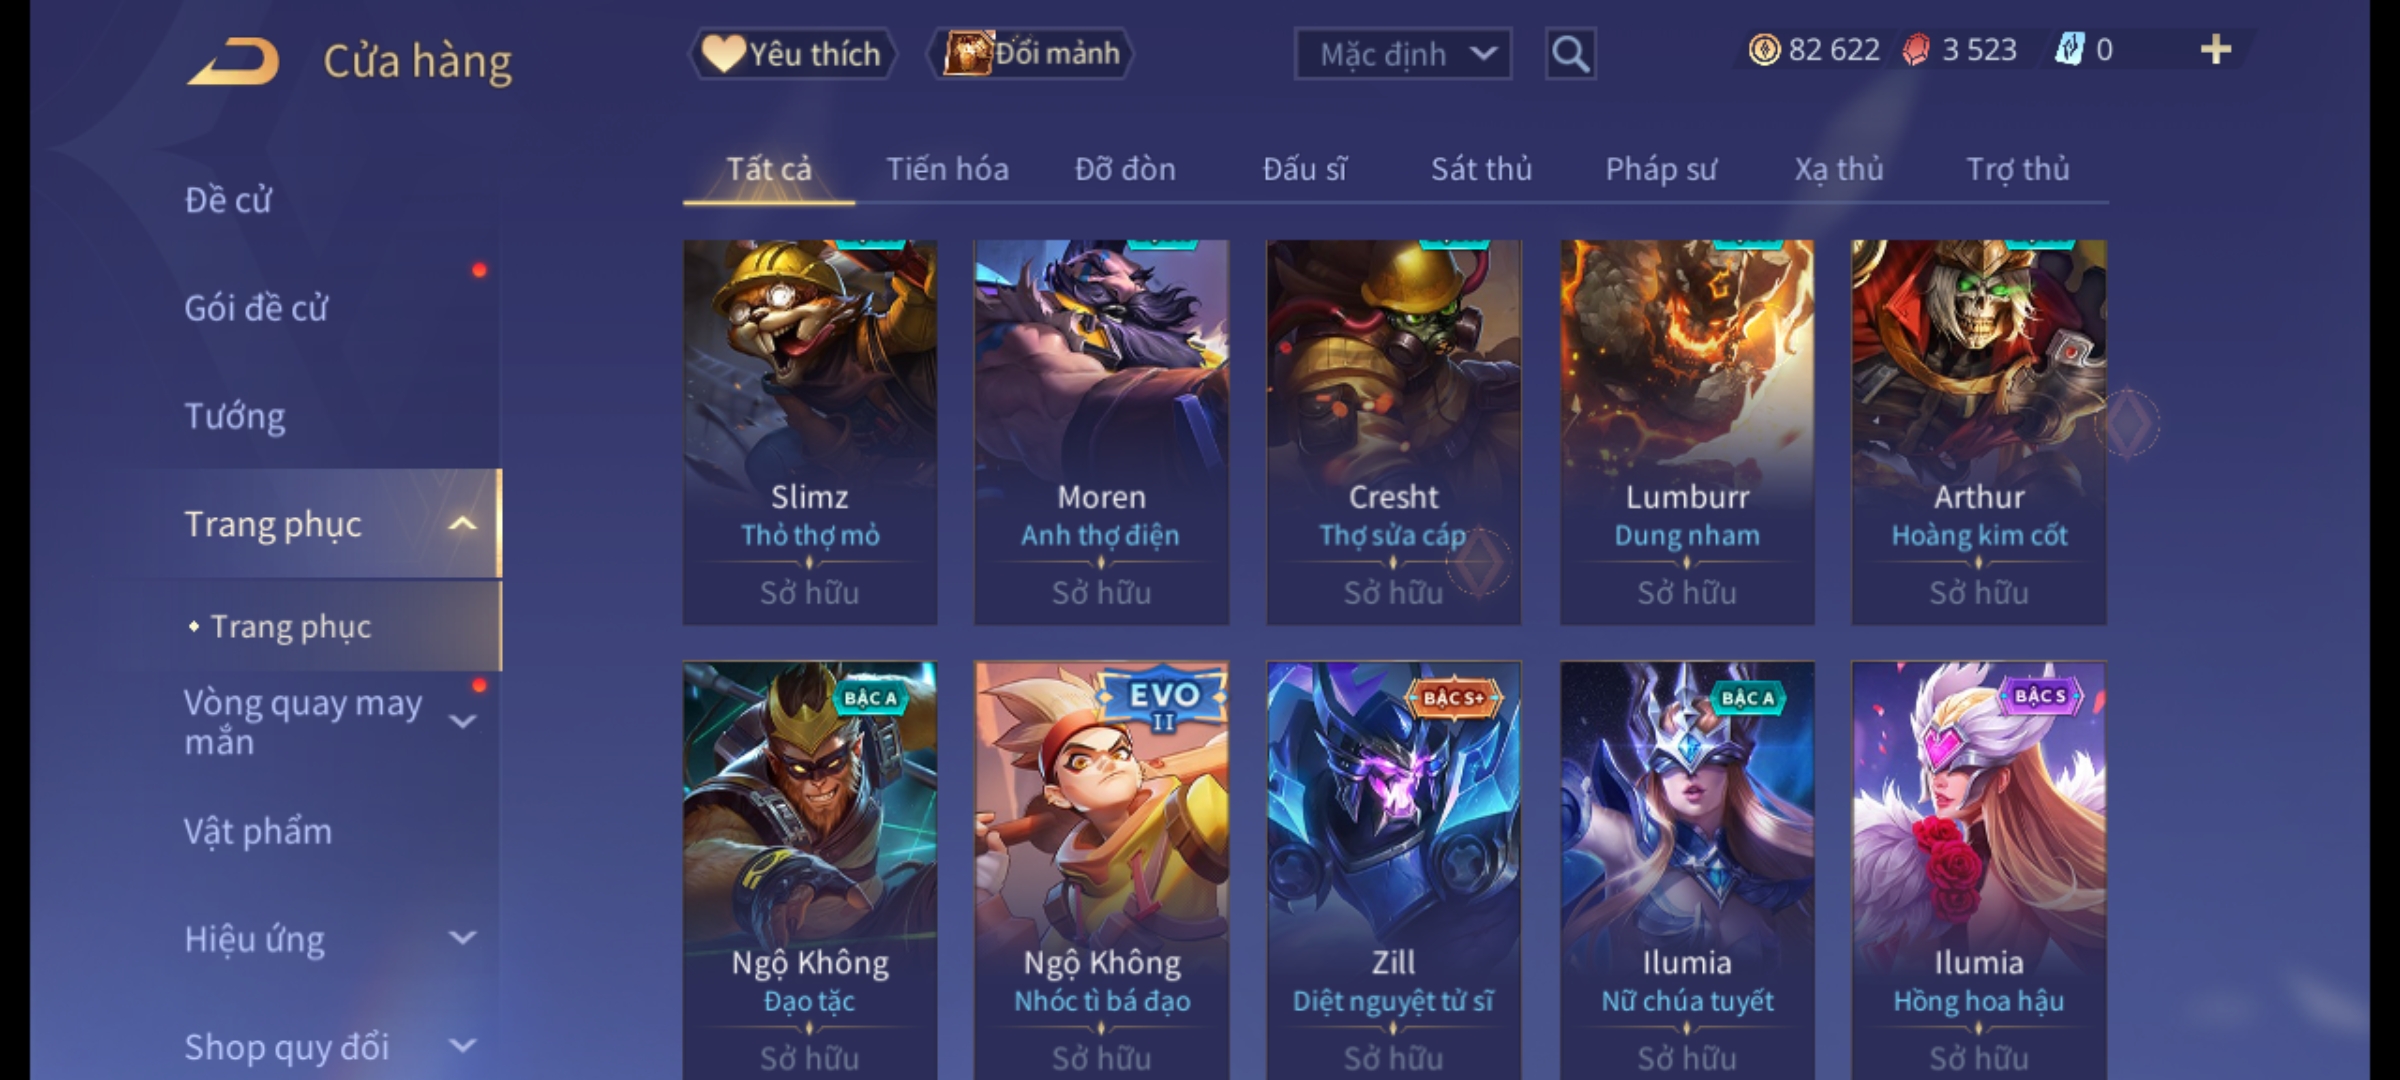Expand Vòng quay may mắn section

[462, 721]
